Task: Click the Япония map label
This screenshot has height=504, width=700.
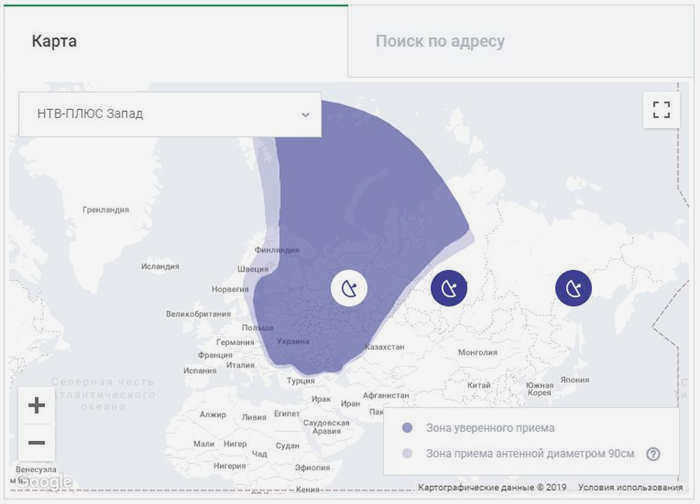Action: [575, 379]
